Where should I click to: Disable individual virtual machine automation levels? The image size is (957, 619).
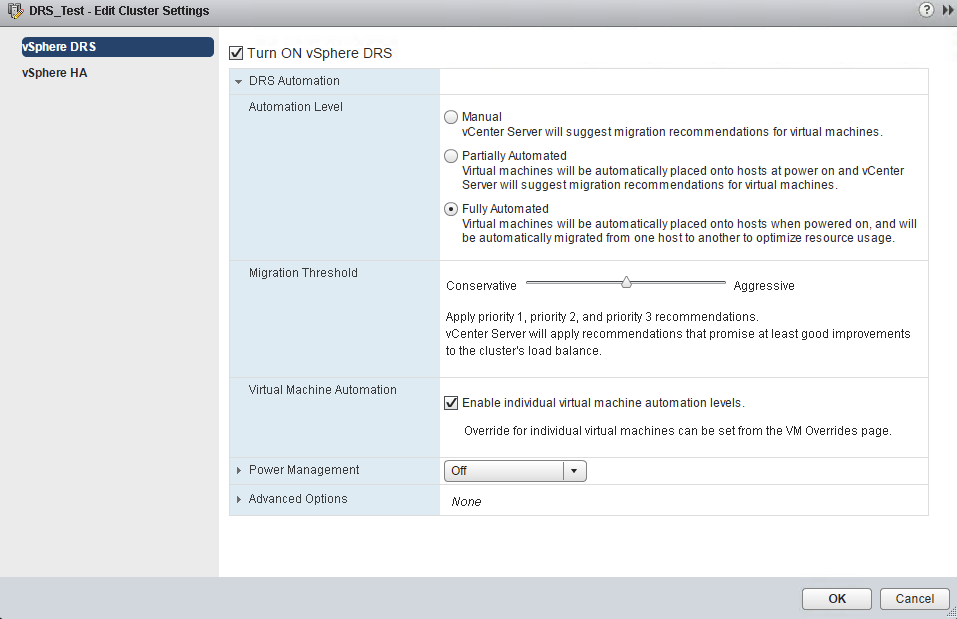tap(451, 403)
